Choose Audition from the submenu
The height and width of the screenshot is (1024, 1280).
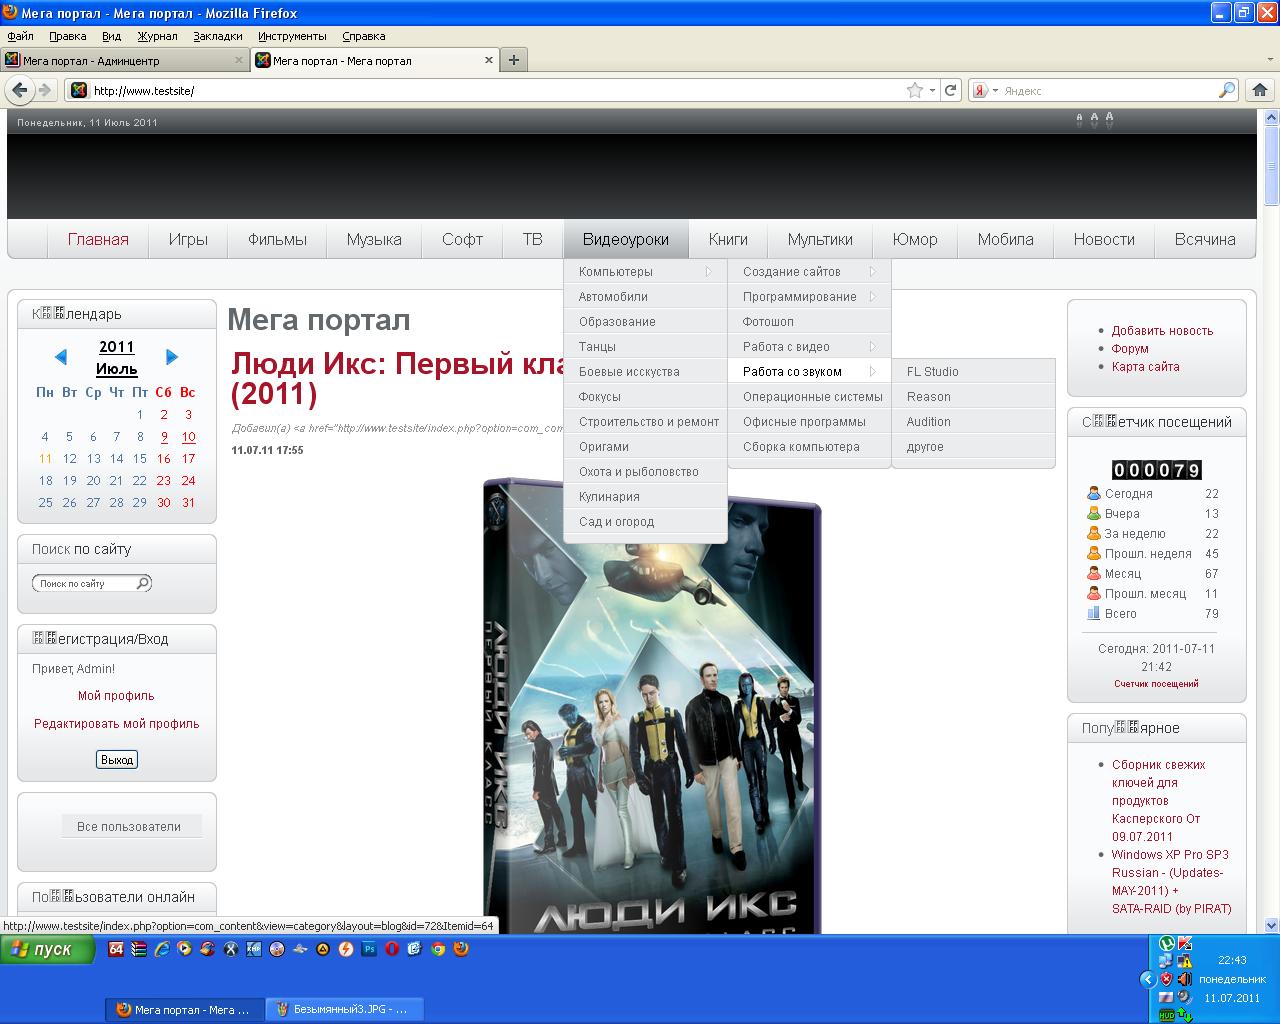[x=973, y=422]
